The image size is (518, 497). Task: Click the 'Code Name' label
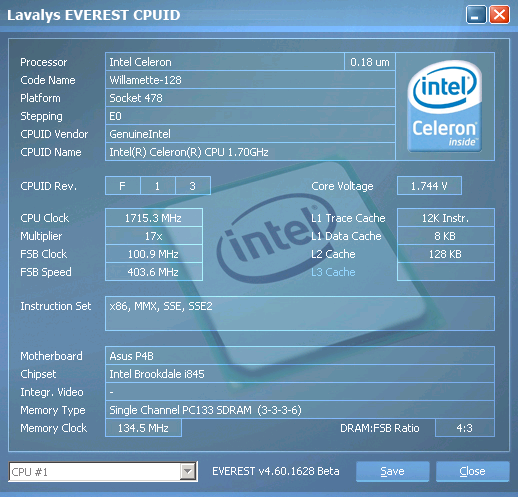[48, 80]
